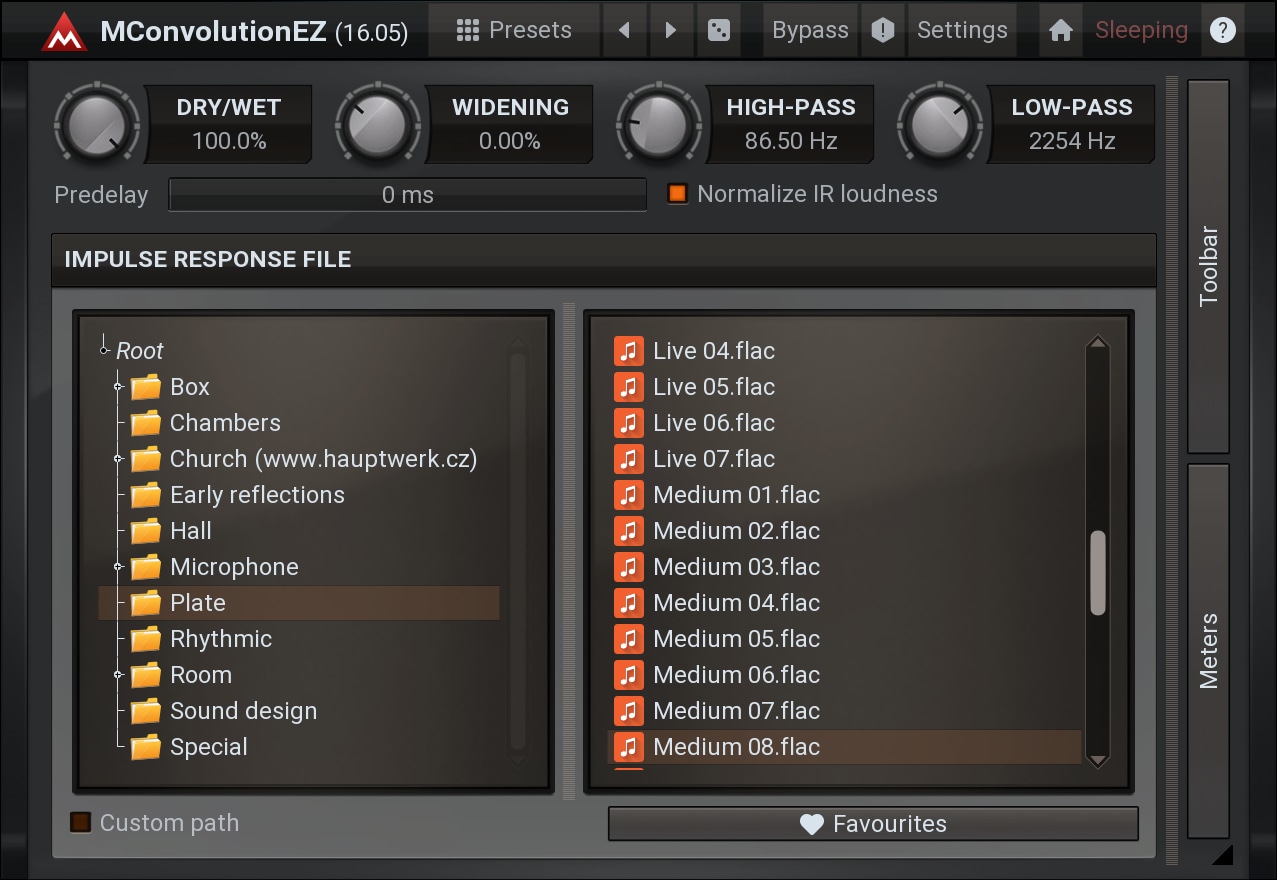Click the home icon
Screen dimensions: 1277x880
tap(1061, 30)
